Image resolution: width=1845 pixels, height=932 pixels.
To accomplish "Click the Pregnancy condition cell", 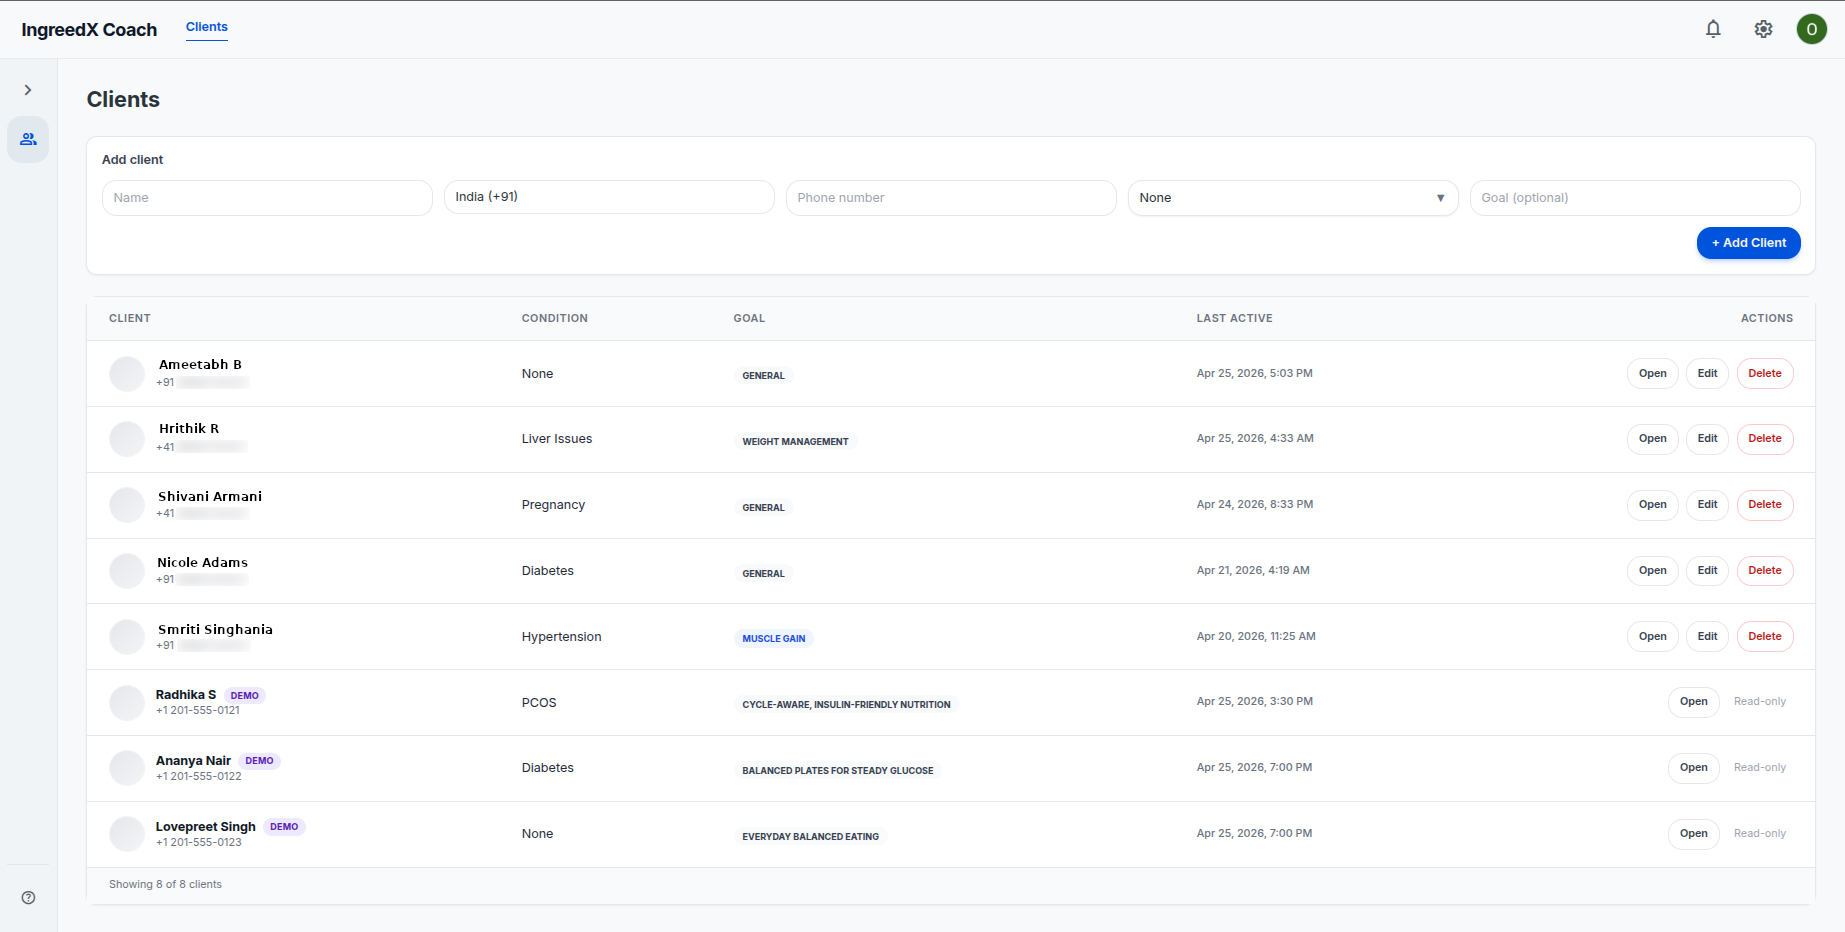I will point(553,505).
